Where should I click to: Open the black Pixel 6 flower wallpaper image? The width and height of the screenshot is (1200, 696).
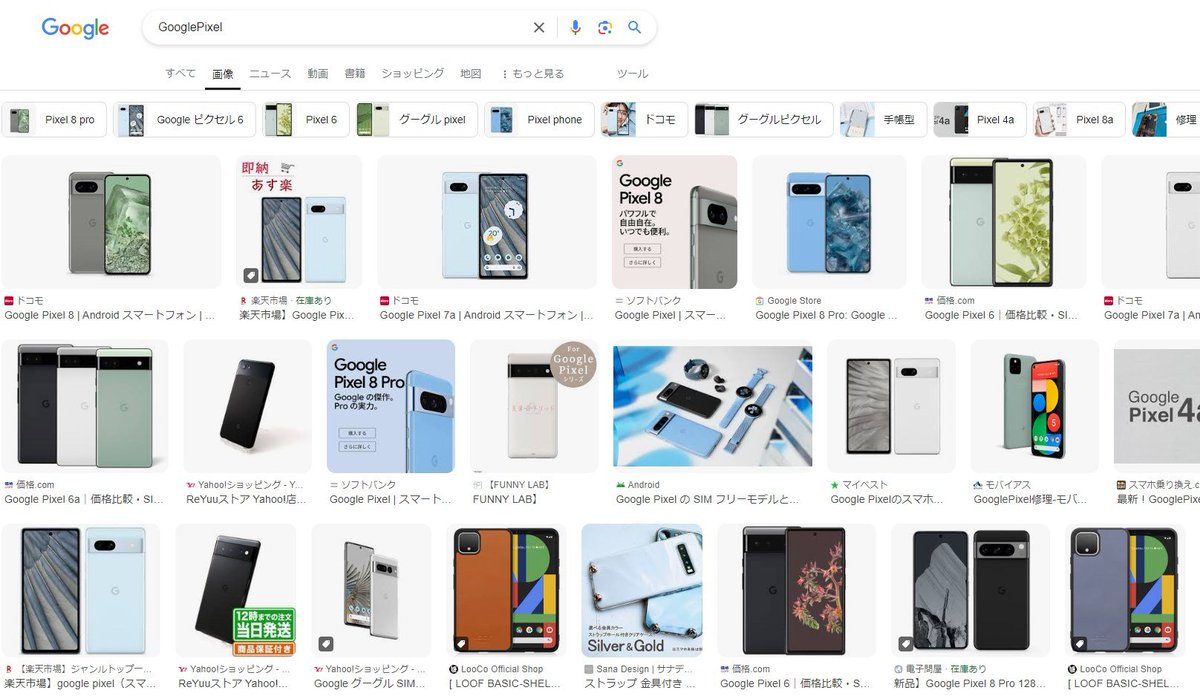(x=796, y=590)
